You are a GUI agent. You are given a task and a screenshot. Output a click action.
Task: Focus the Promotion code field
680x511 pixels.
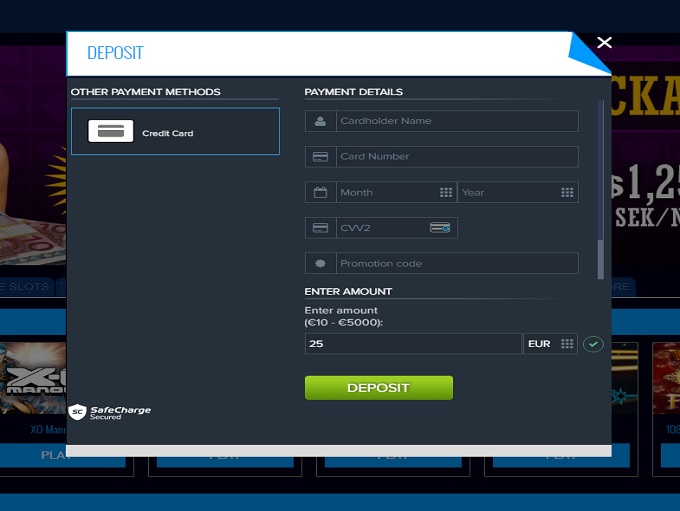[456, 264]
